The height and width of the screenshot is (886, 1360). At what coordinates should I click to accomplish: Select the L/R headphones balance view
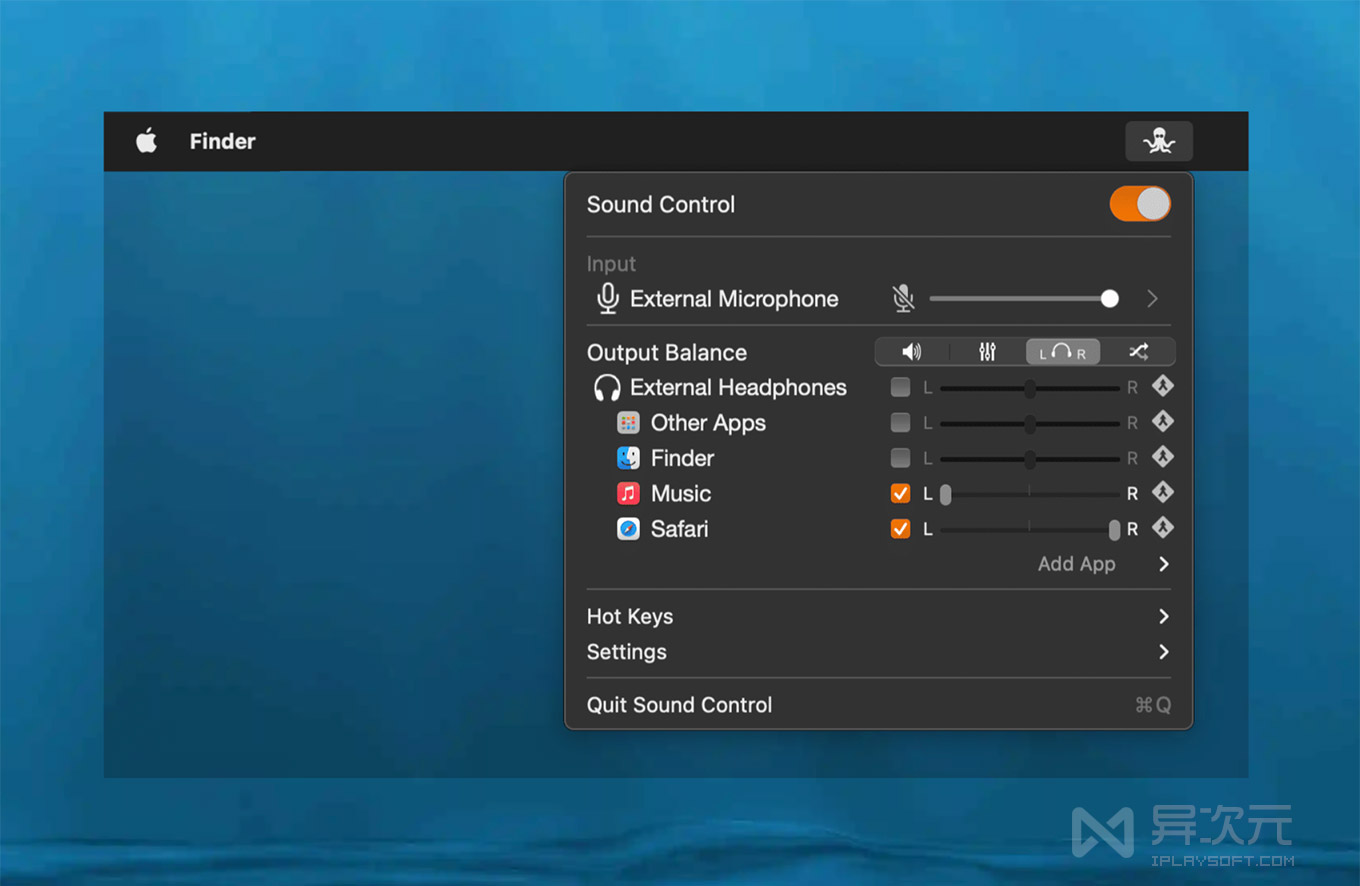(x=1062, y=352)
